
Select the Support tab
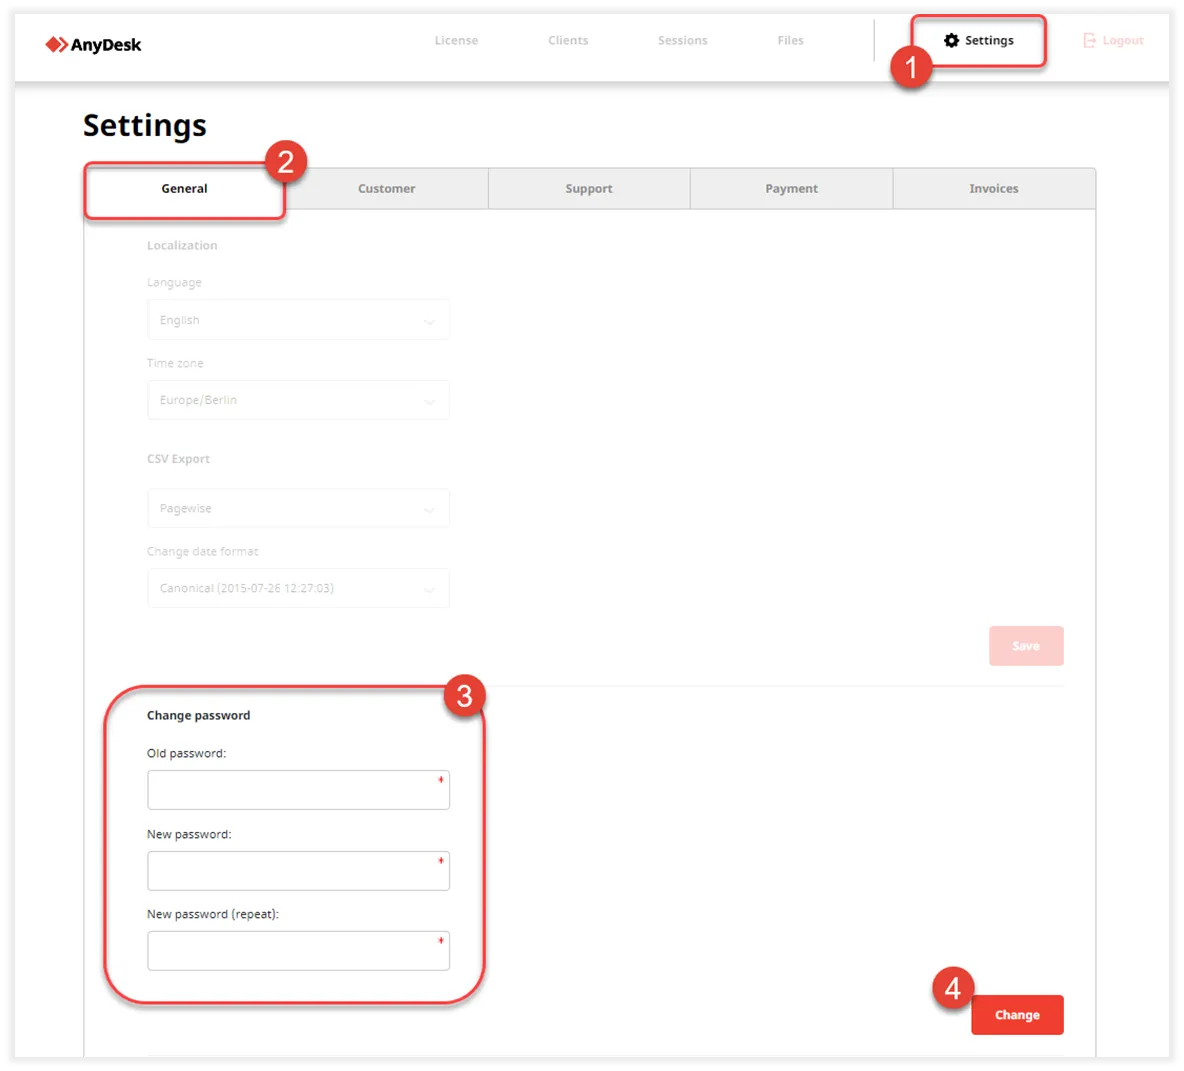(589, 189)
